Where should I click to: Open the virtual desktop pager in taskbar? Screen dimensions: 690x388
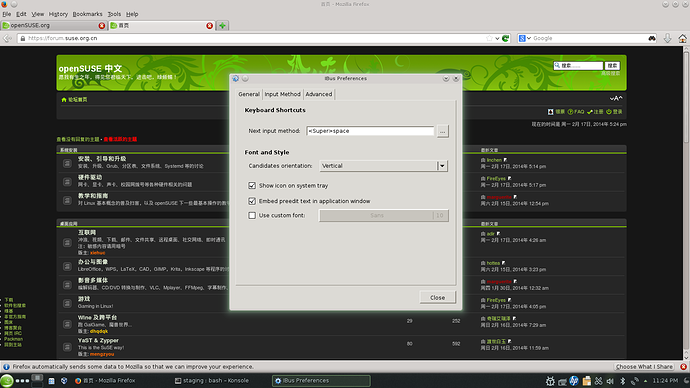click(37, 381)
